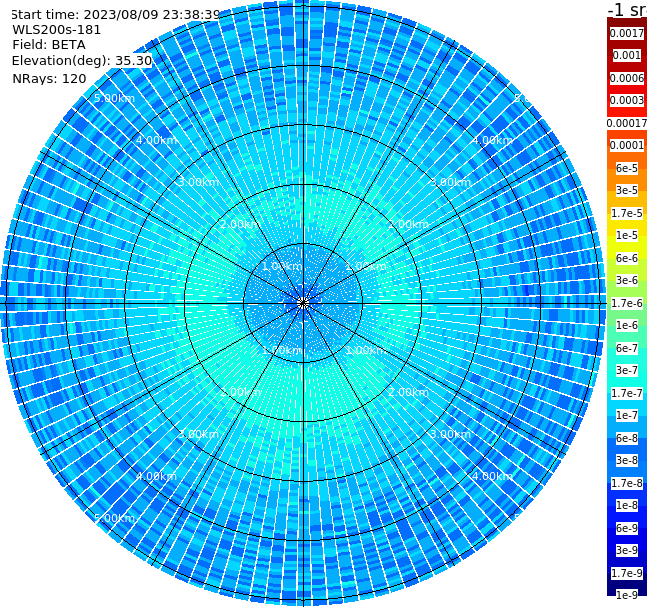Click the northwest 5.00km range ring label
This screenshot has width=647, height=607.
[114, 98]
